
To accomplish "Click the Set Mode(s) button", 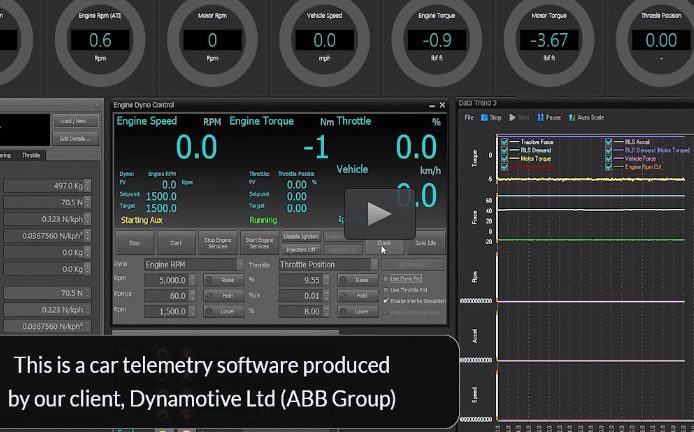I will coord(412,265).
